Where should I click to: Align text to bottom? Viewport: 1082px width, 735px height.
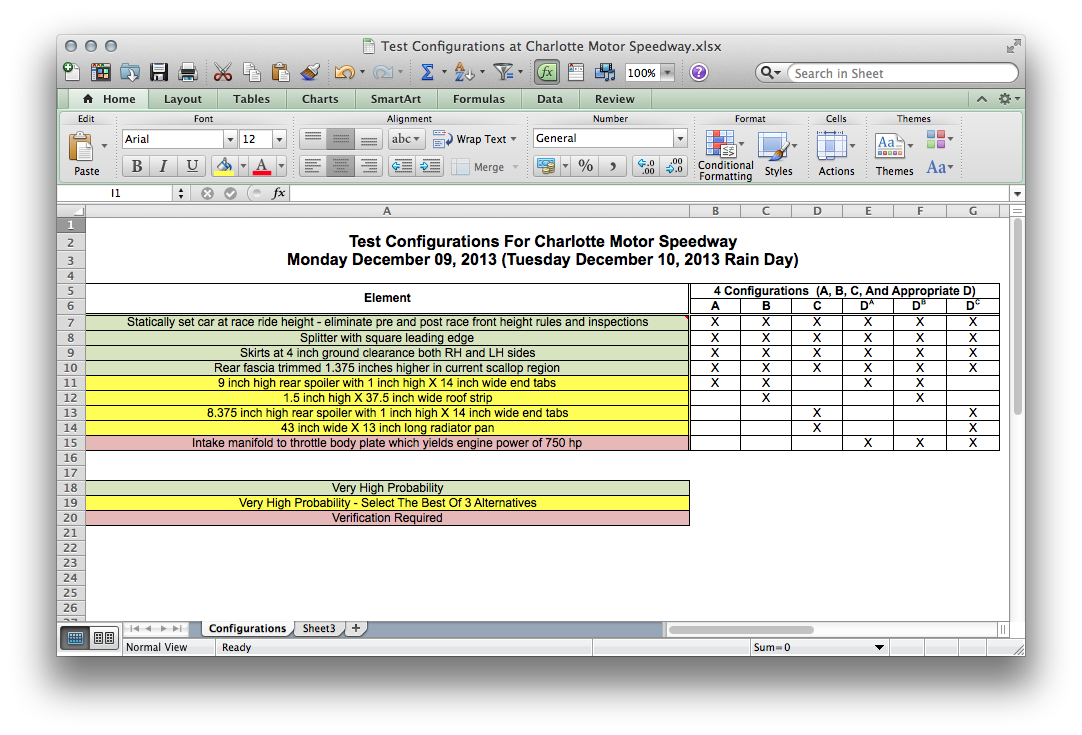point(368,139)
